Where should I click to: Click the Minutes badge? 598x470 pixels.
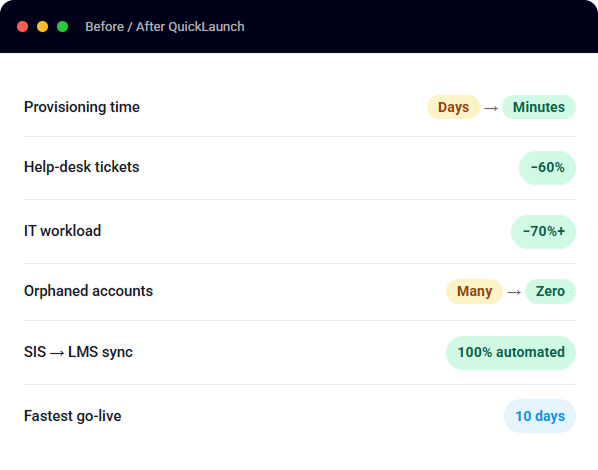click(539, 107)
